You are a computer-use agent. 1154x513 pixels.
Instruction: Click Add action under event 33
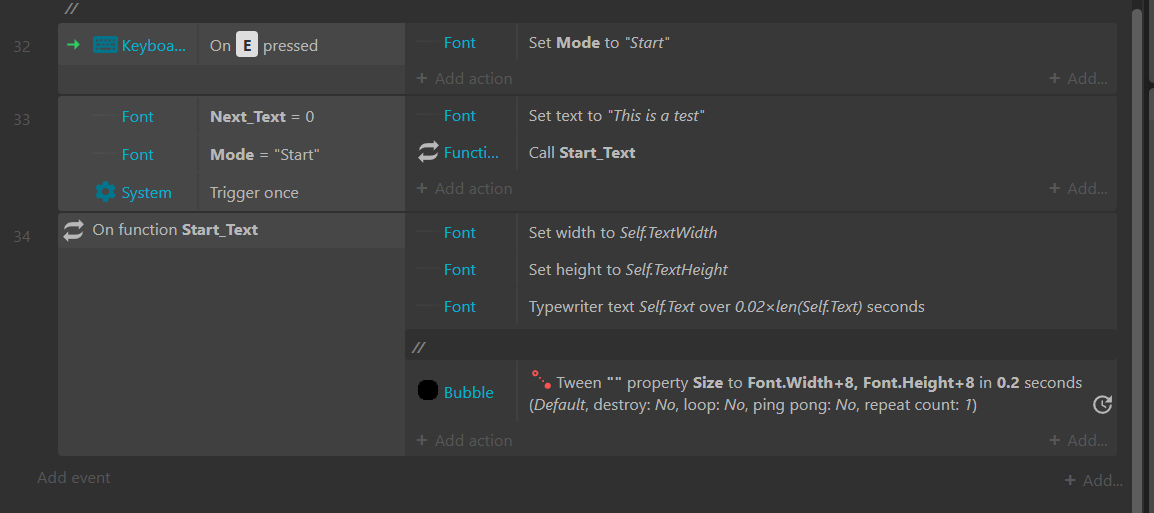464,188
